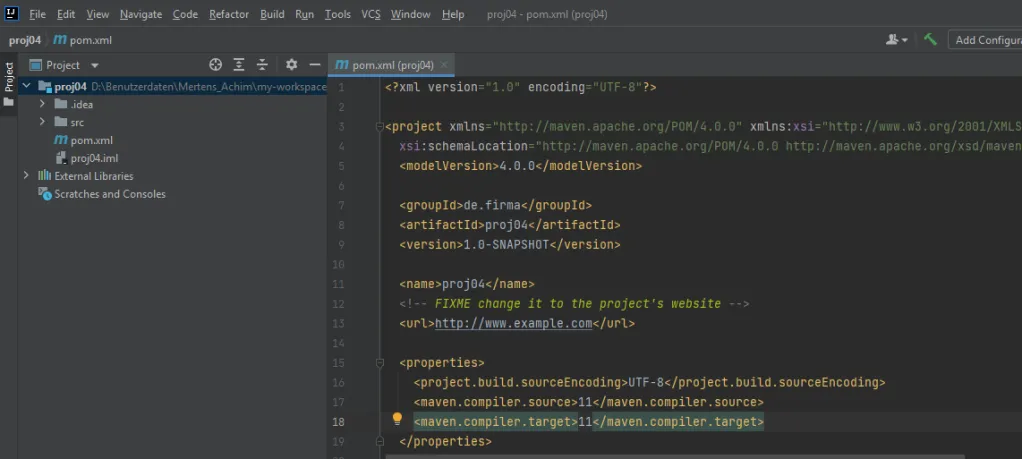
Task: Click the IntelliJ IDEA logo icon
Action: [x=12, y=13]
